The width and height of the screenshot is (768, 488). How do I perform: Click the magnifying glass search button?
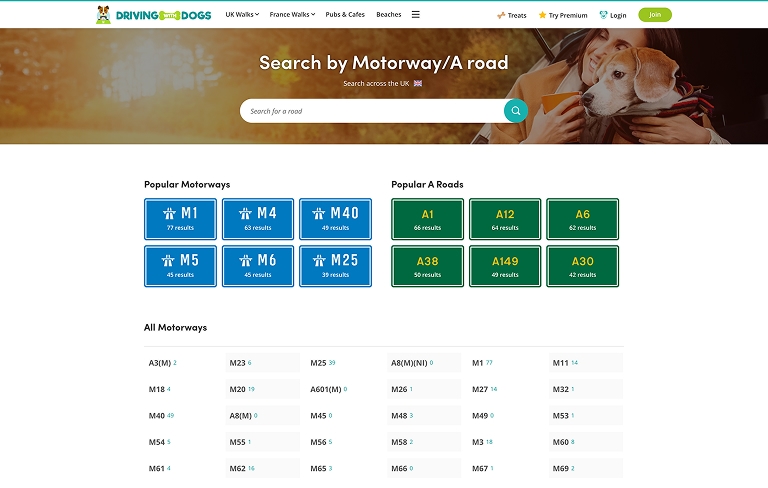pos(515,111)
